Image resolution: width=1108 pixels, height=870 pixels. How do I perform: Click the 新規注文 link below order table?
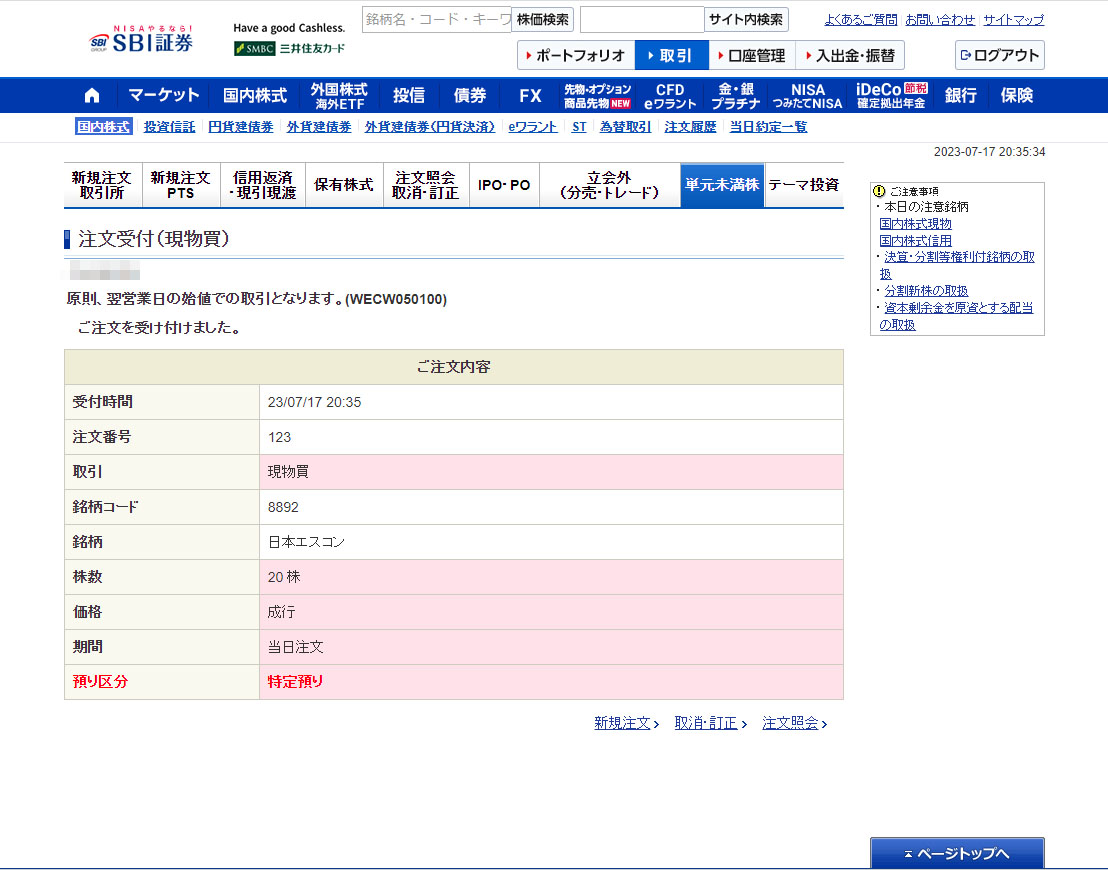[623, 723]
